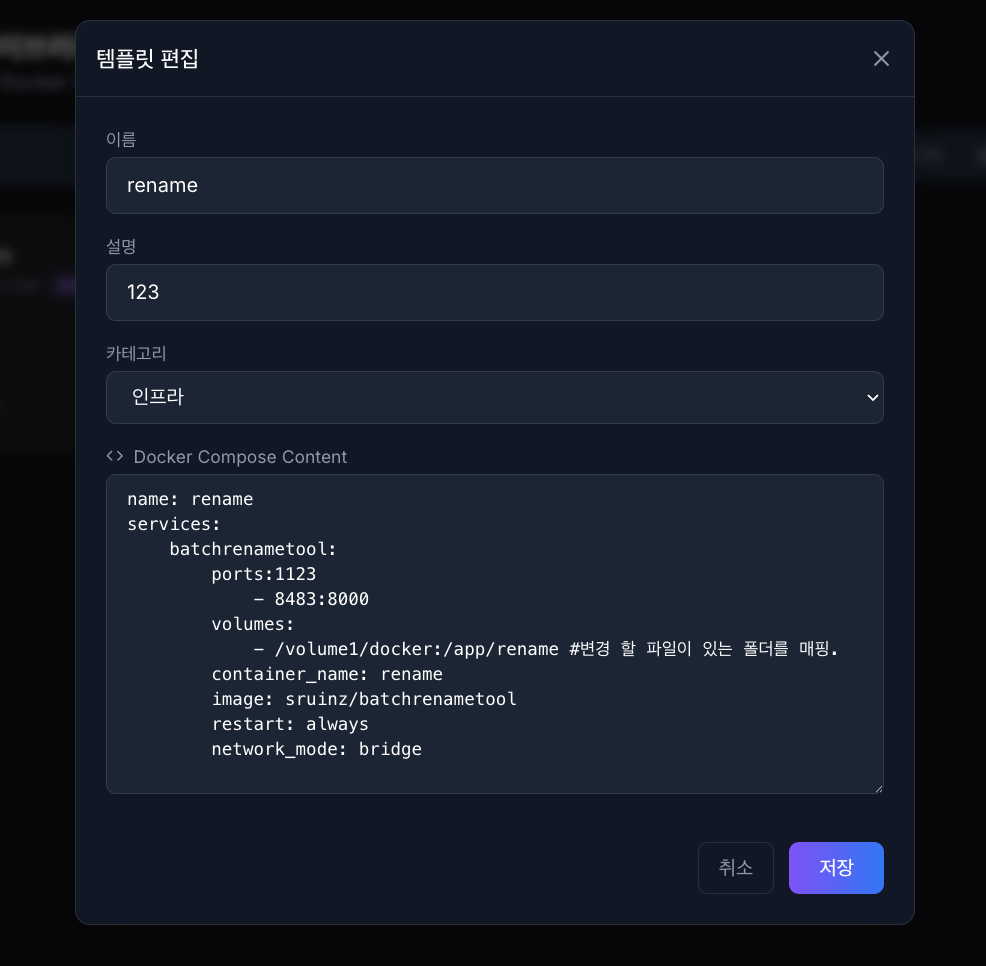Click the chevron icon on the category selector
986x966 pixels.
point(871,397)
